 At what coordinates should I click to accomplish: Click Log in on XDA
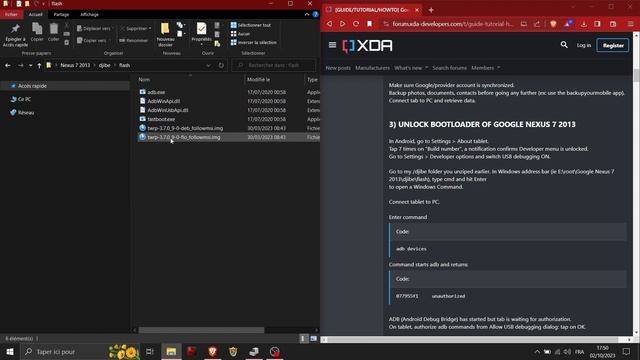coord(584,45)
